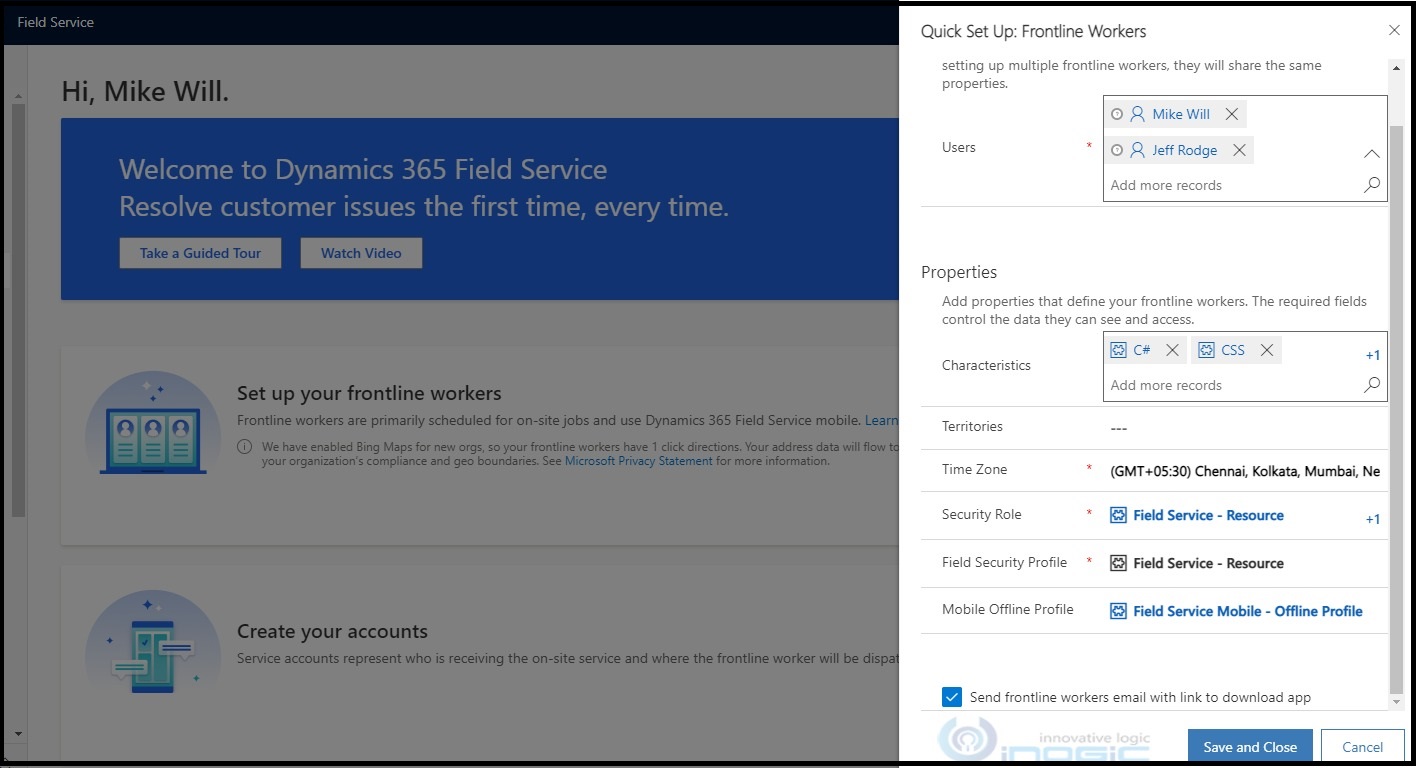Expand the +1 more Characteristics
Screen dimensions: 1416x768
click(x=1373, y=355)
